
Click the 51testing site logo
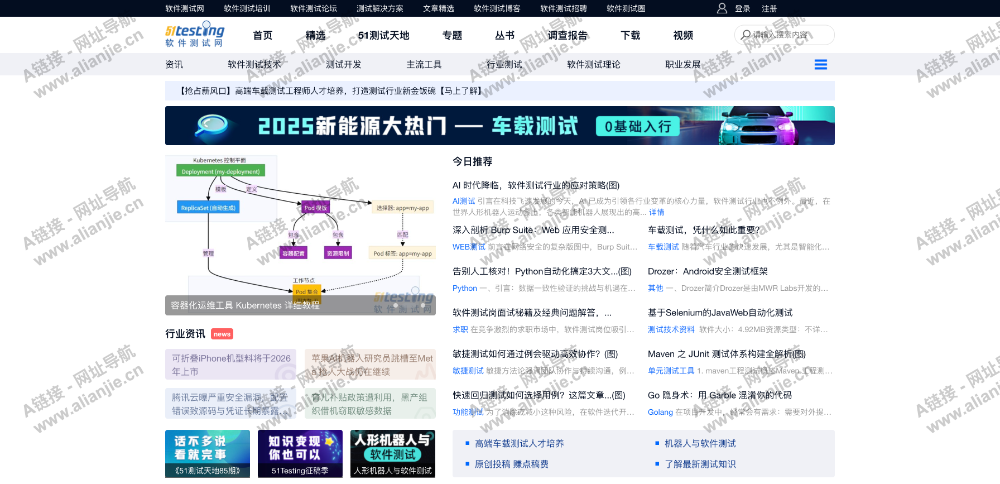point(195,36)
